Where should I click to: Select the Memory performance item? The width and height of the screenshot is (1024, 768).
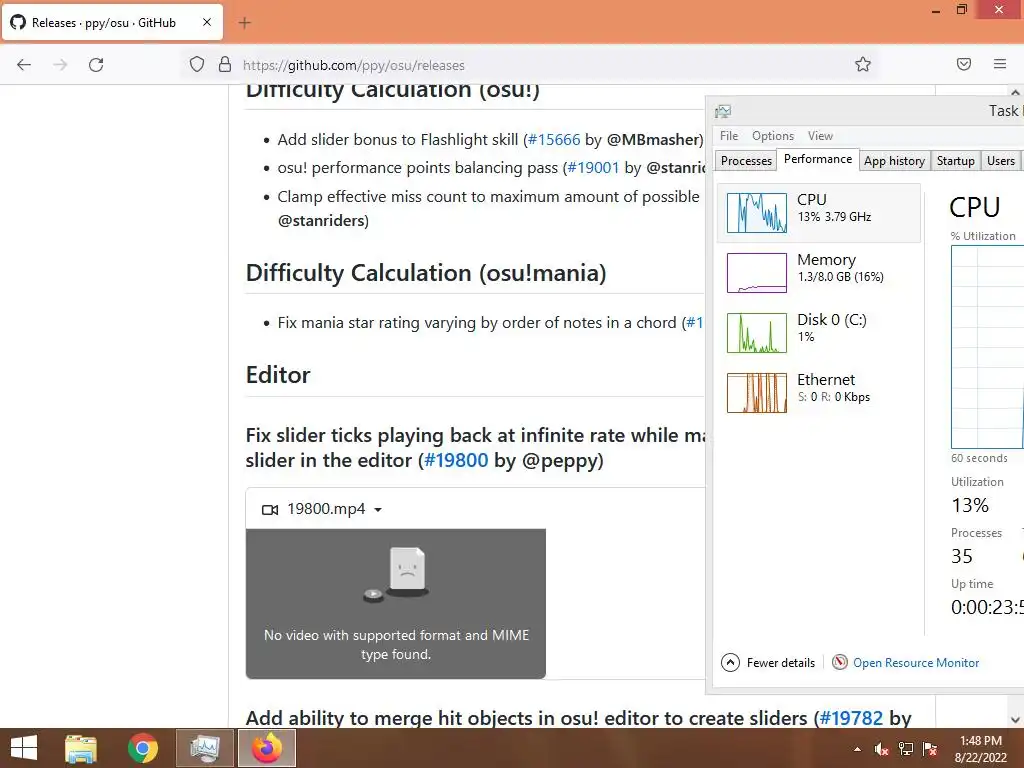[x=819, y=273]
